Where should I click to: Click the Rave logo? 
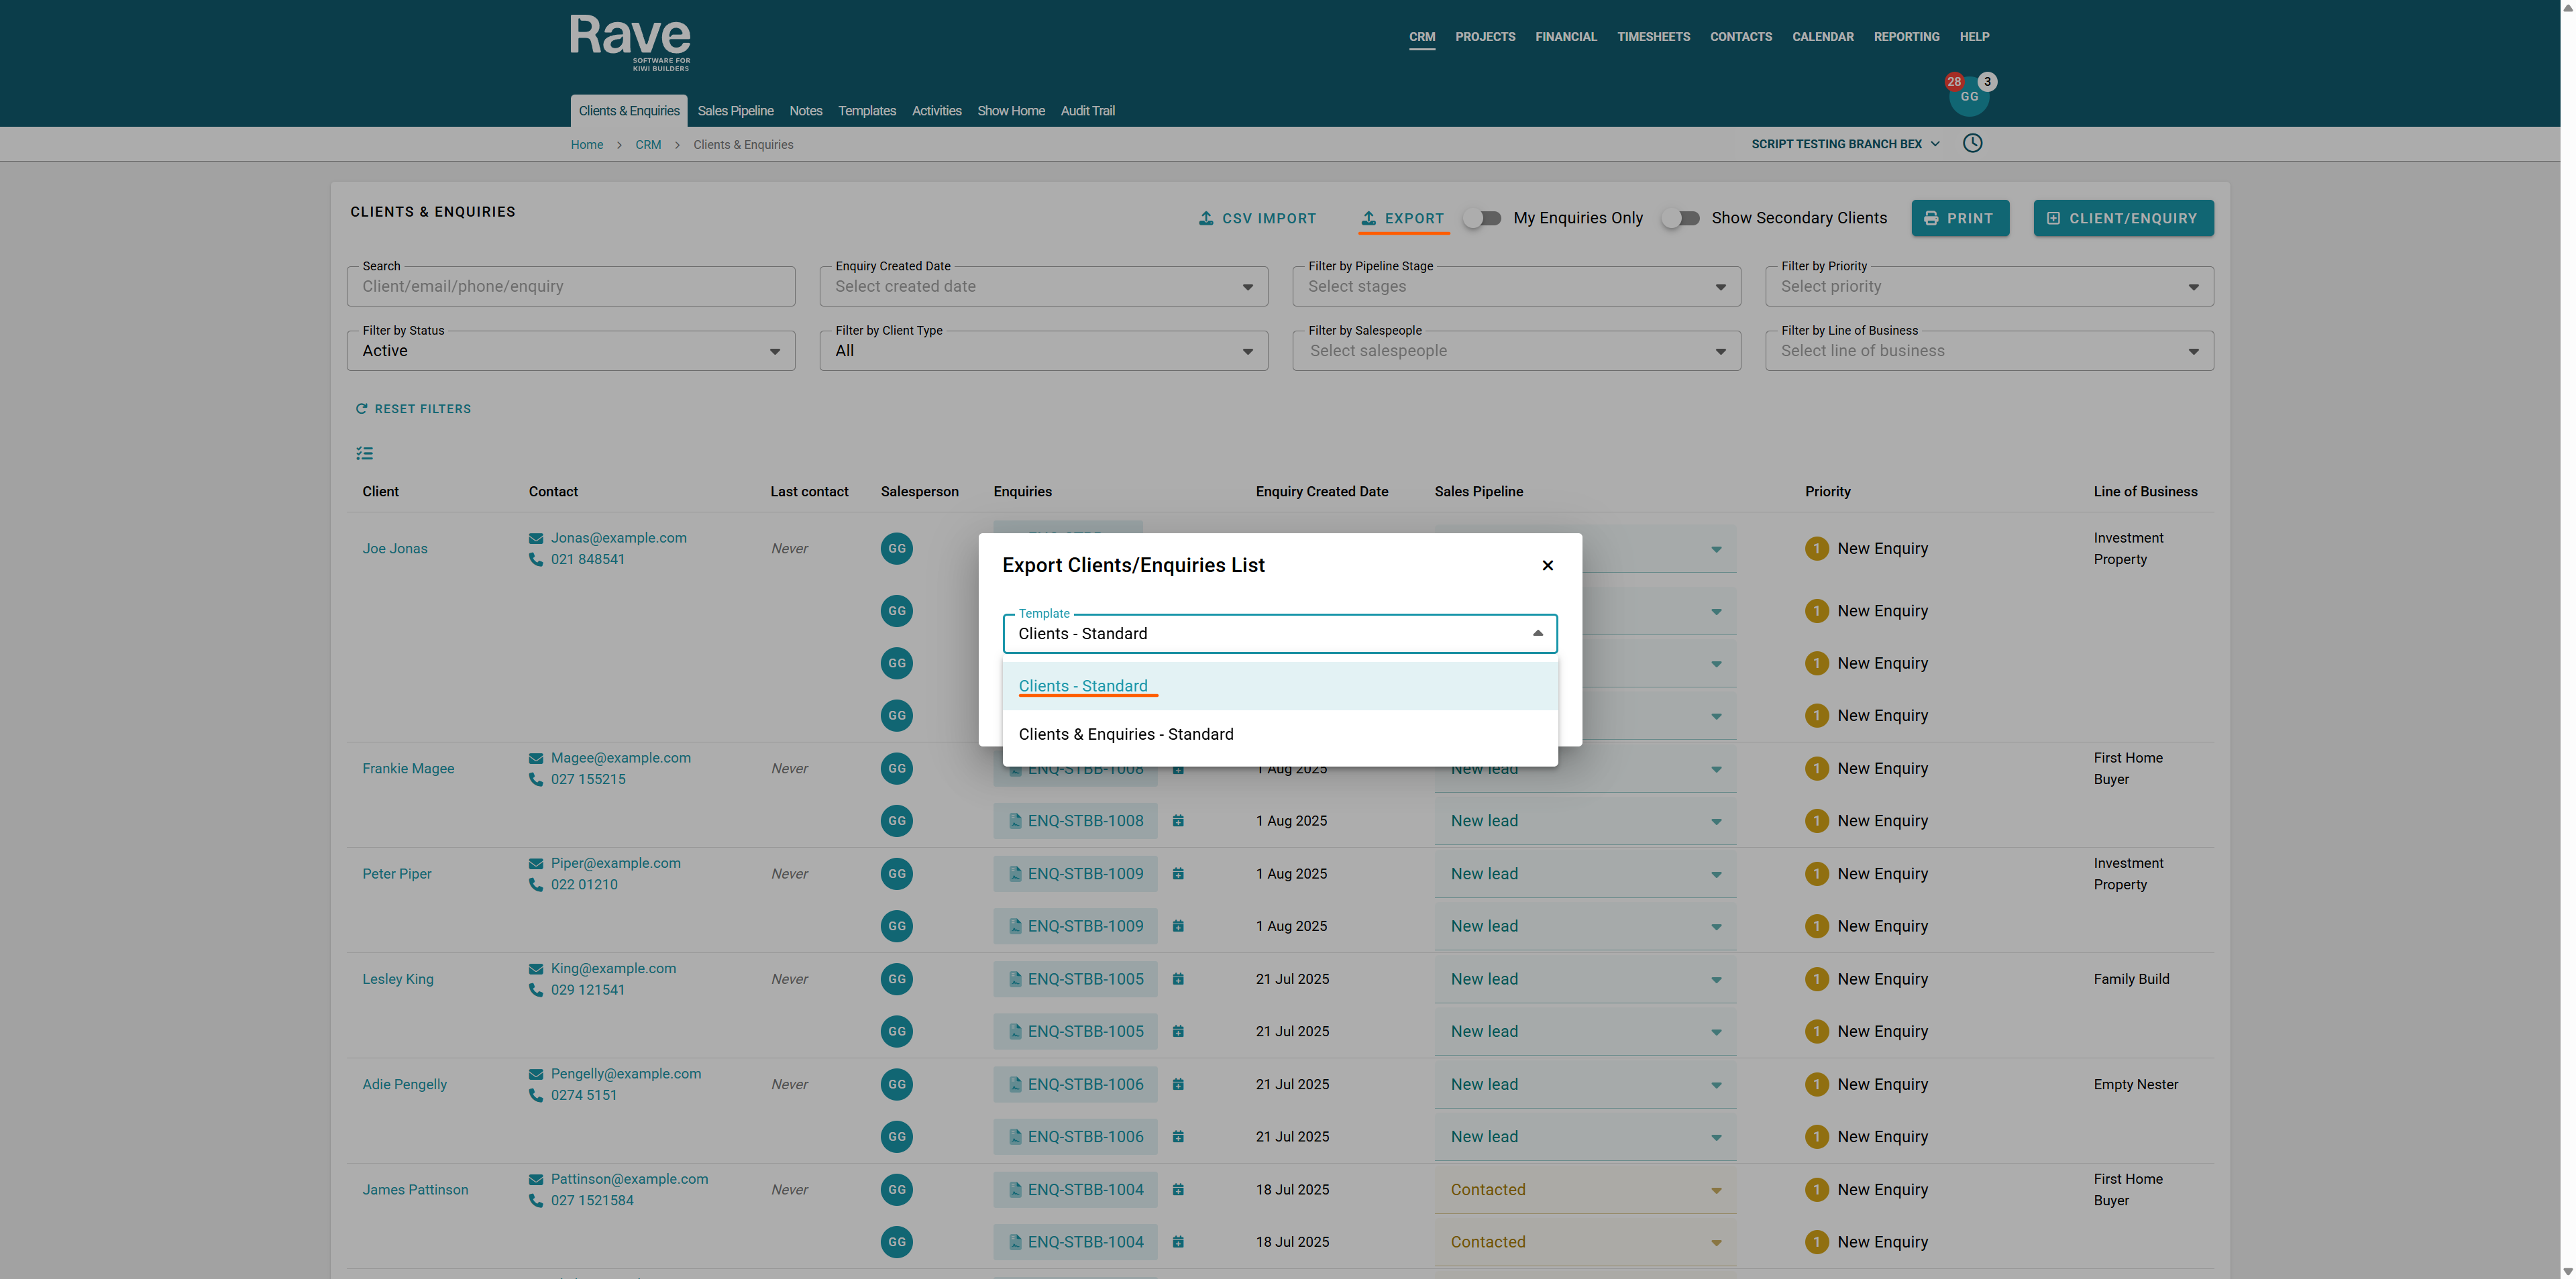630,41
